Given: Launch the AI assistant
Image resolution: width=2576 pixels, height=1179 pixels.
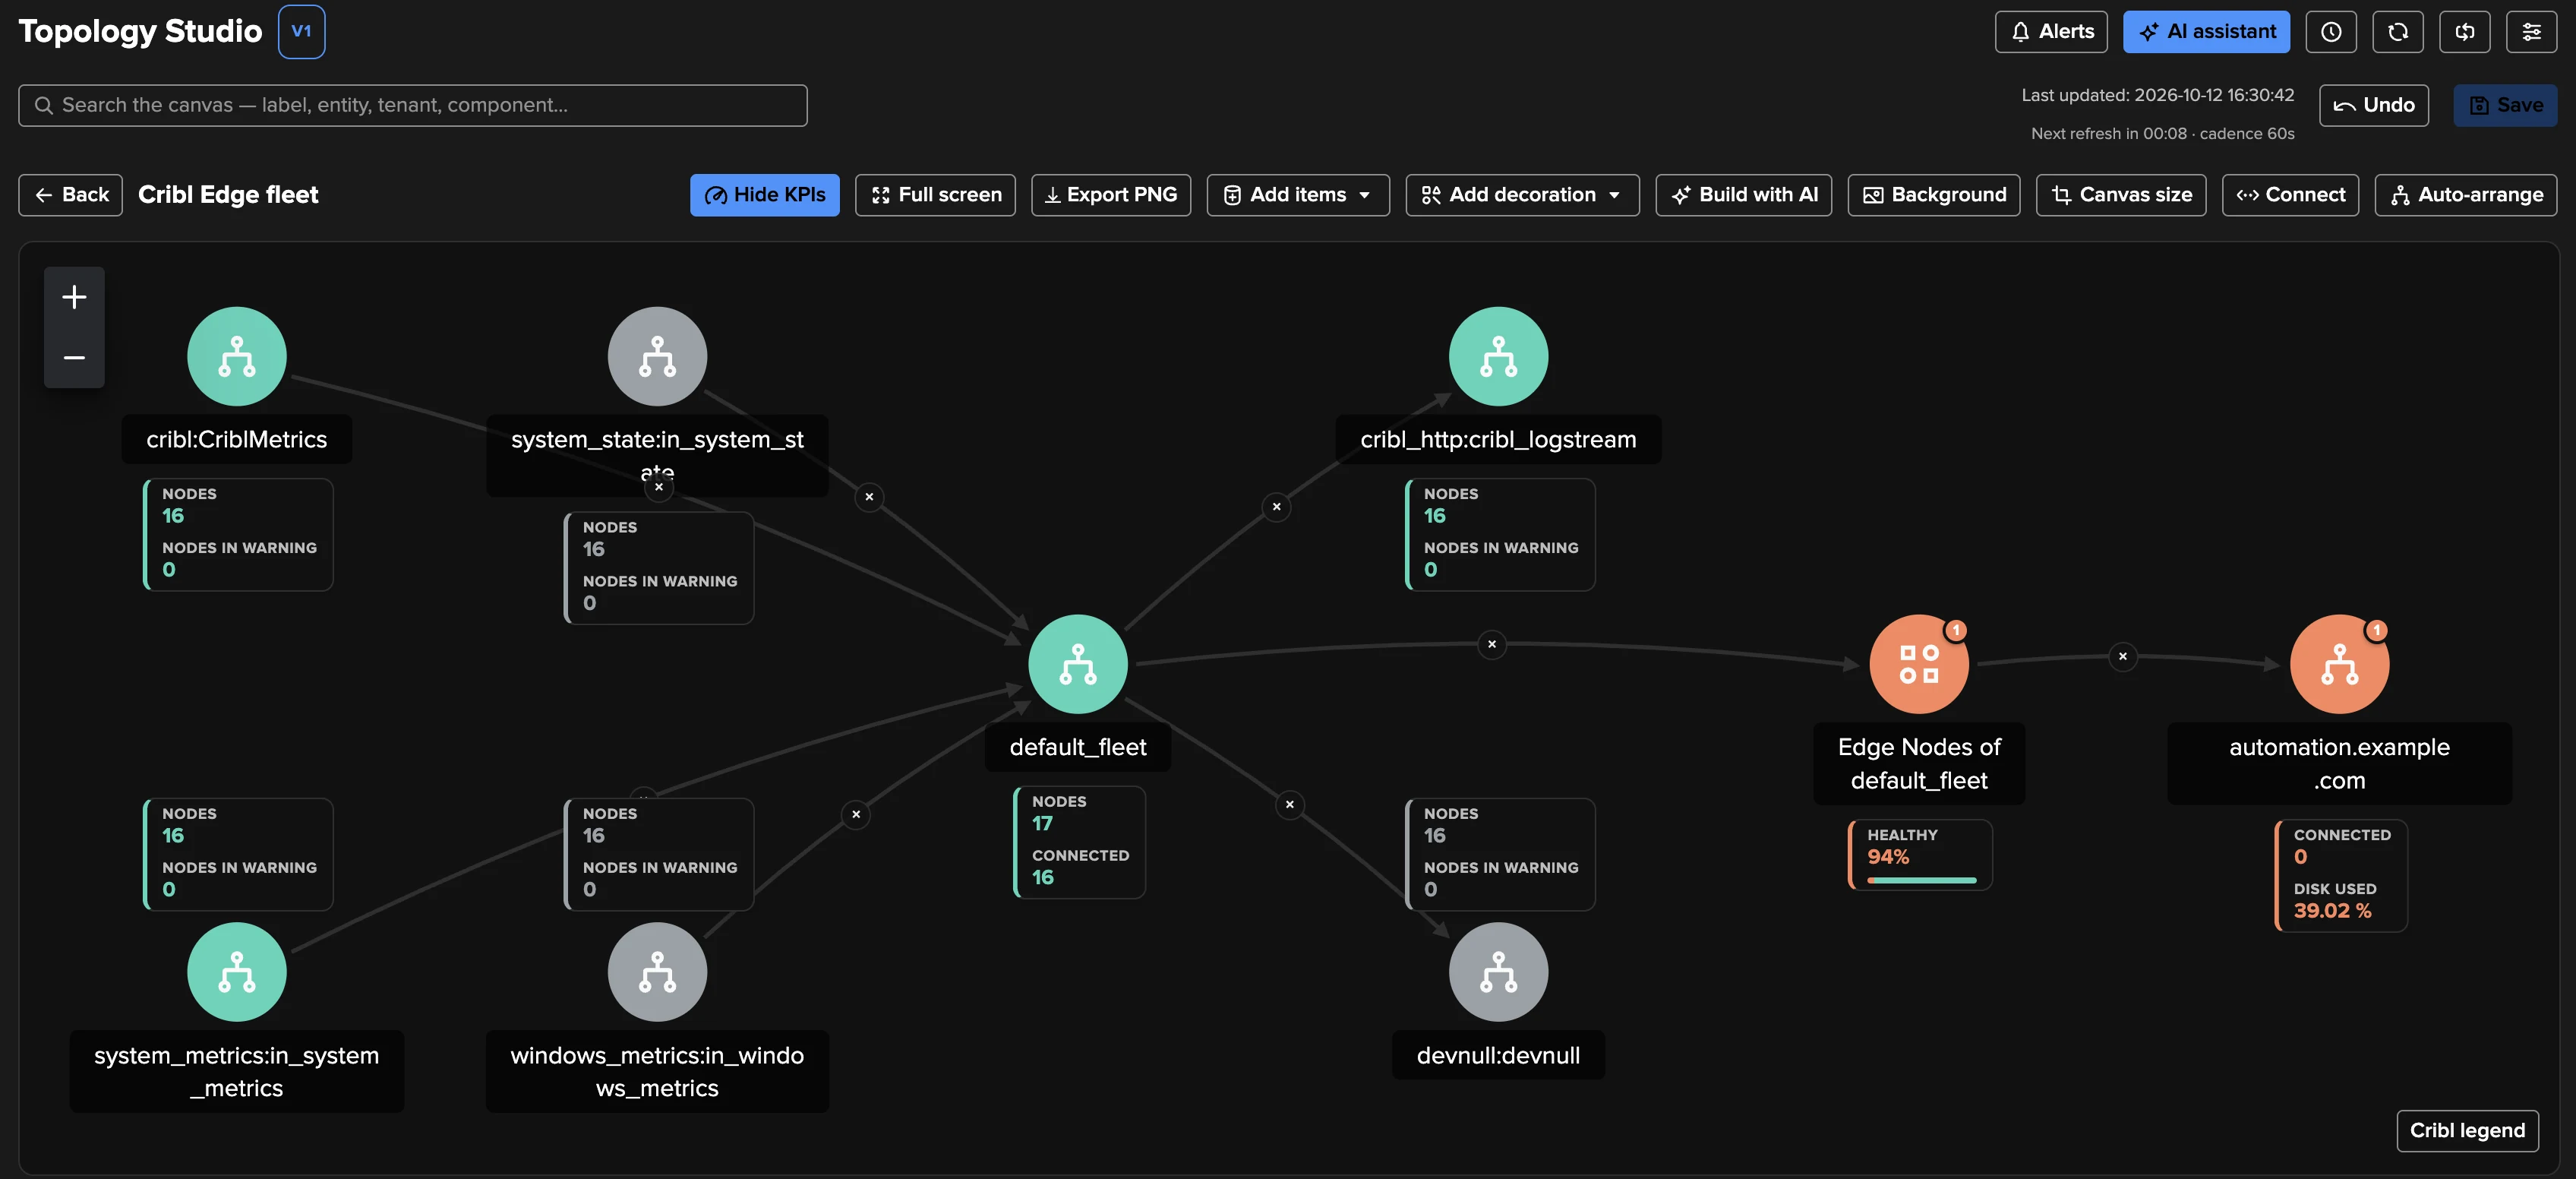Looking at the screenshot, I should coord(2207,32).
